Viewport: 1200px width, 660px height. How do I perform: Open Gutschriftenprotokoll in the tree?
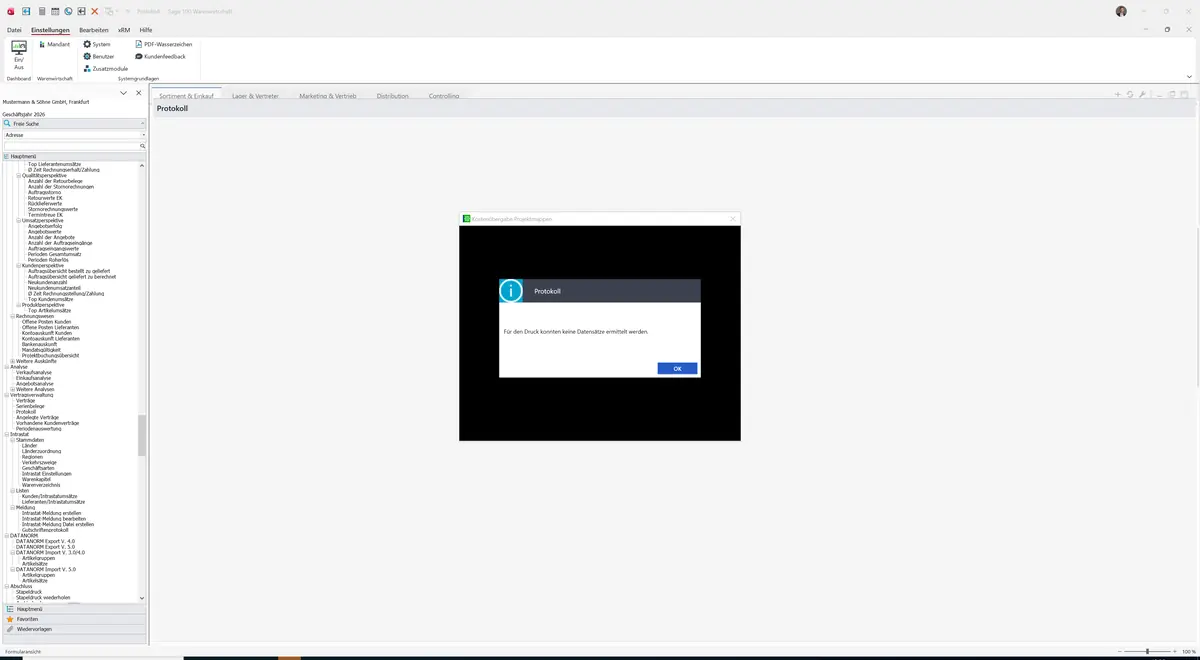(45, 530)
